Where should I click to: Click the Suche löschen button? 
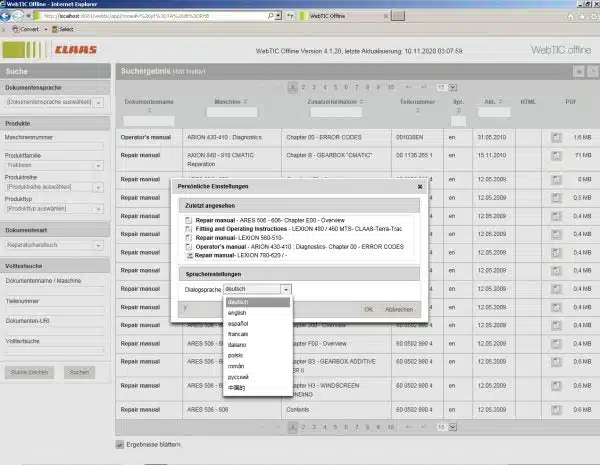tap(29, 372)
